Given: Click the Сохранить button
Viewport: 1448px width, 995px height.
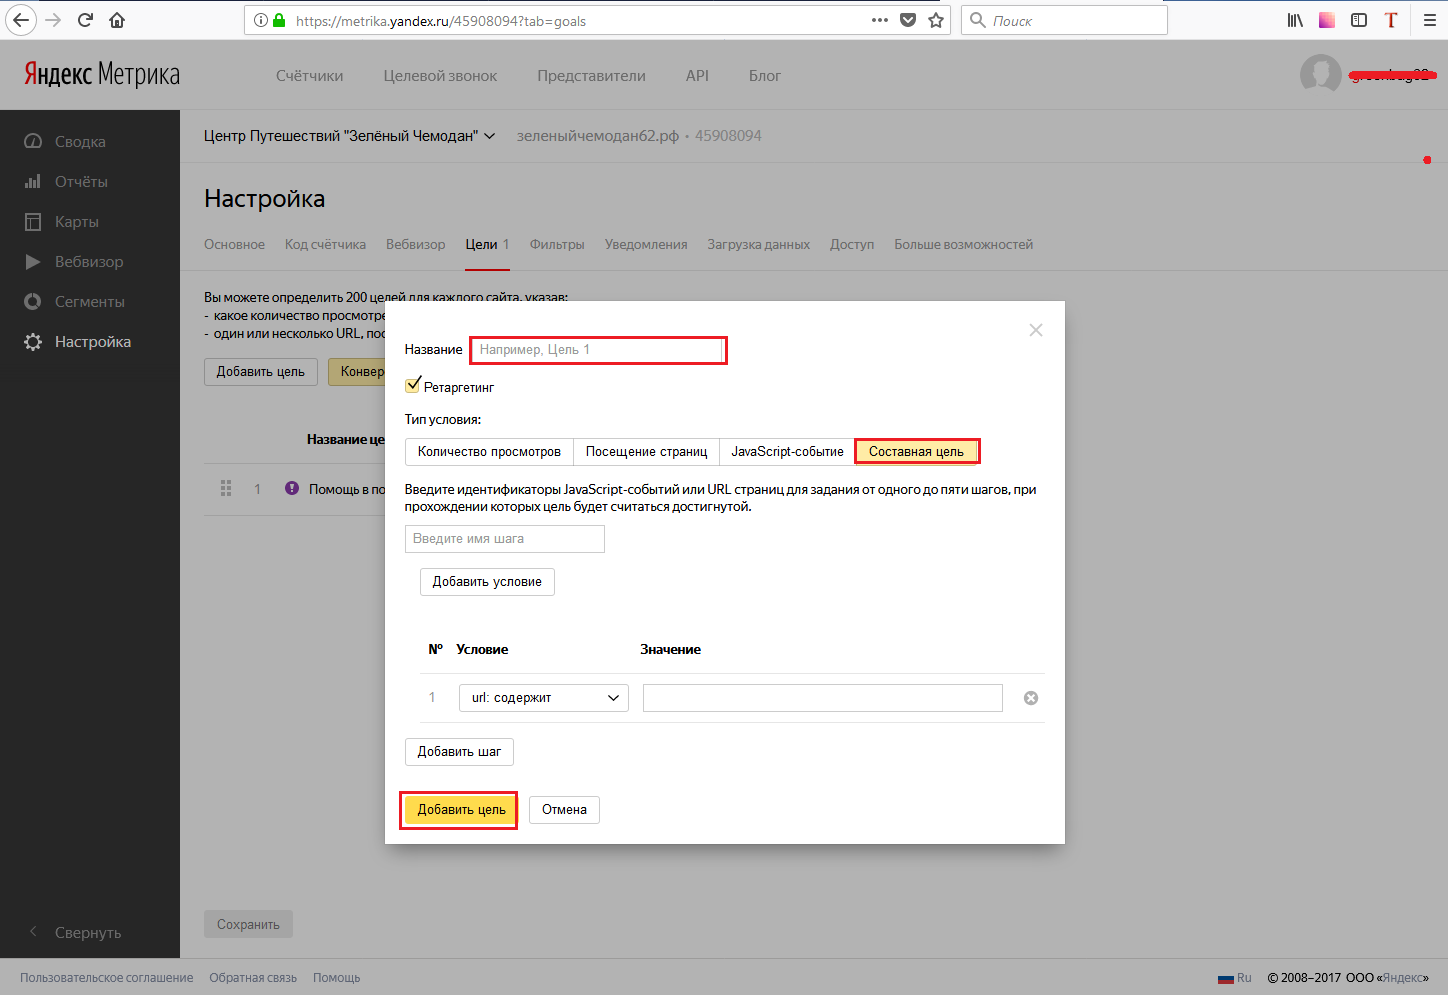Looking at the screenshot, I should (248, 924).
